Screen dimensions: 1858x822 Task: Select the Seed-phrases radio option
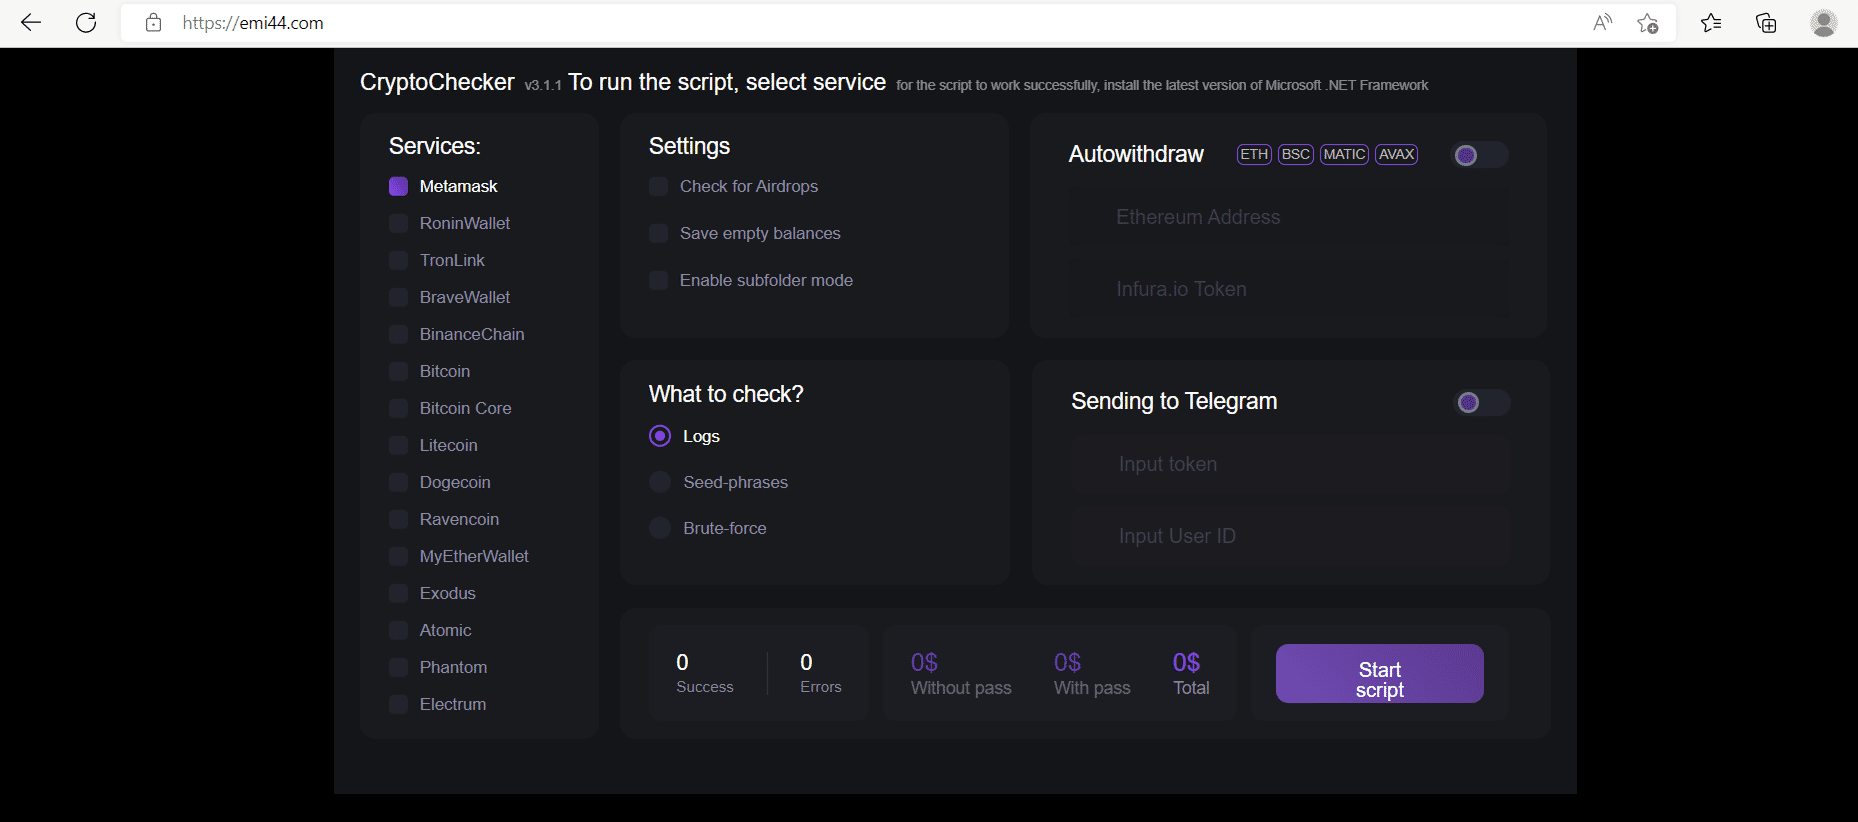point(660,482)
